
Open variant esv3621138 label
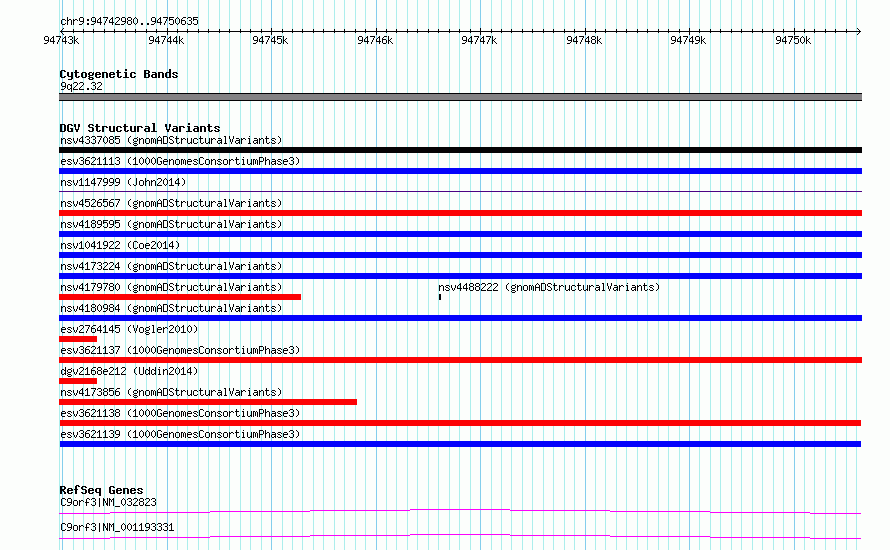[x=180, y=413]
